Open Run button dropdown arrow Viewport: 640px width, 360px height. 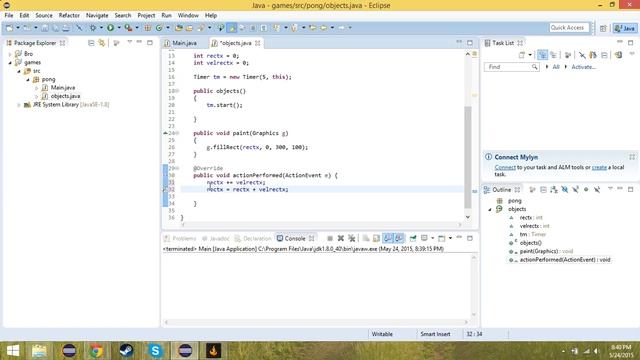(x=119, y=28)
